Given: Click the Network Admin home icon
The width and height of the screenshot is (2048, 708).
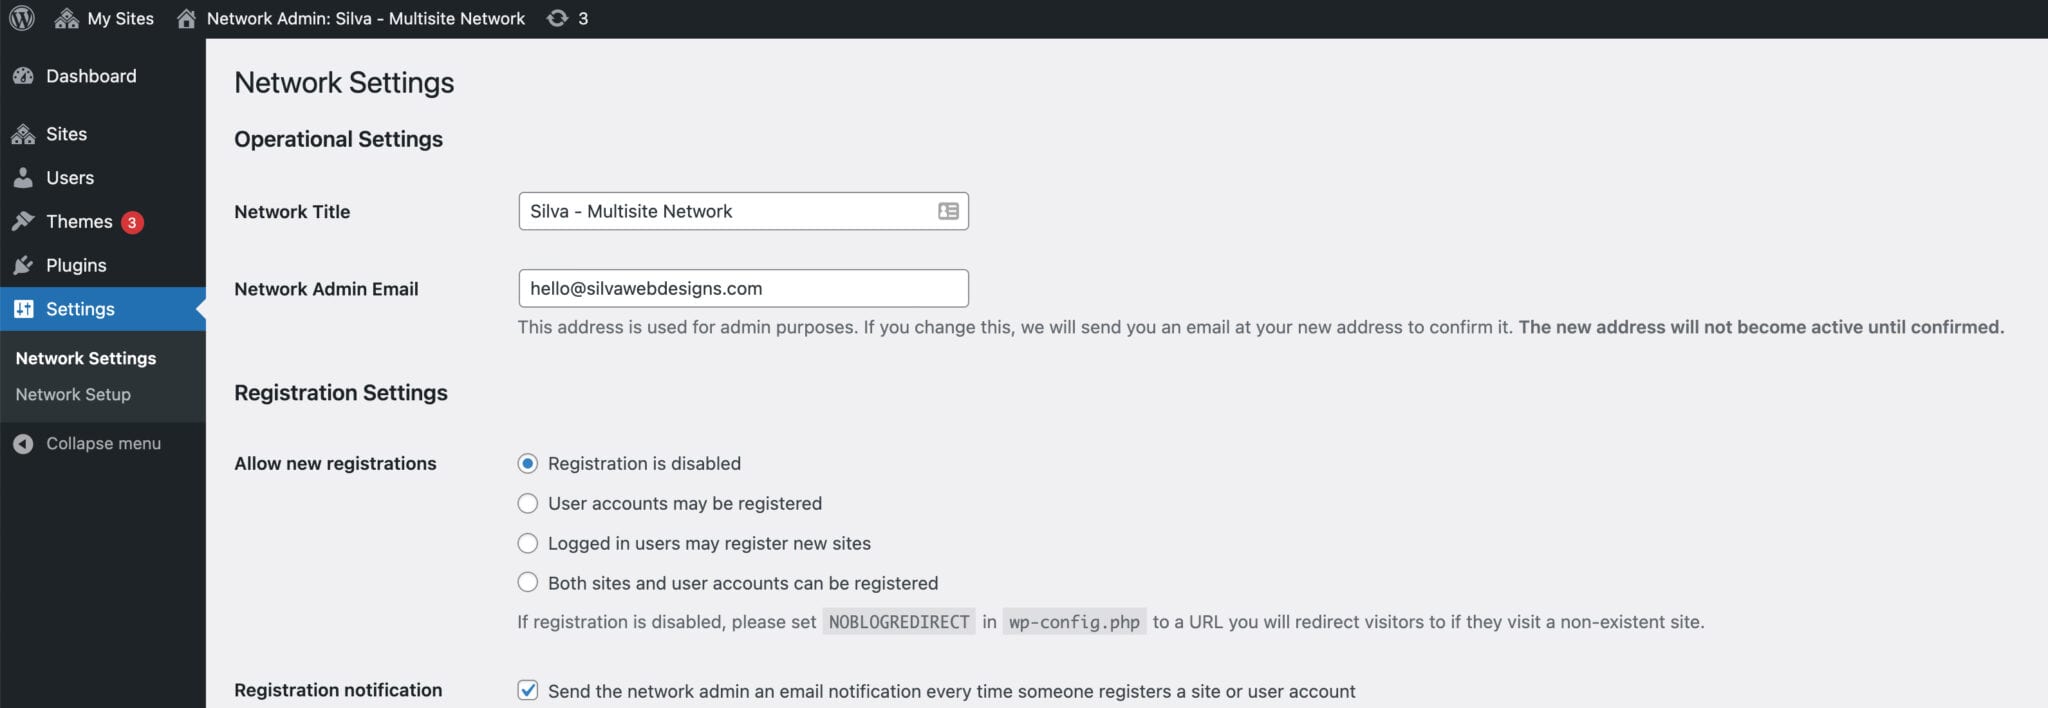Looking at the screenshot, I should tap(186, 18).
